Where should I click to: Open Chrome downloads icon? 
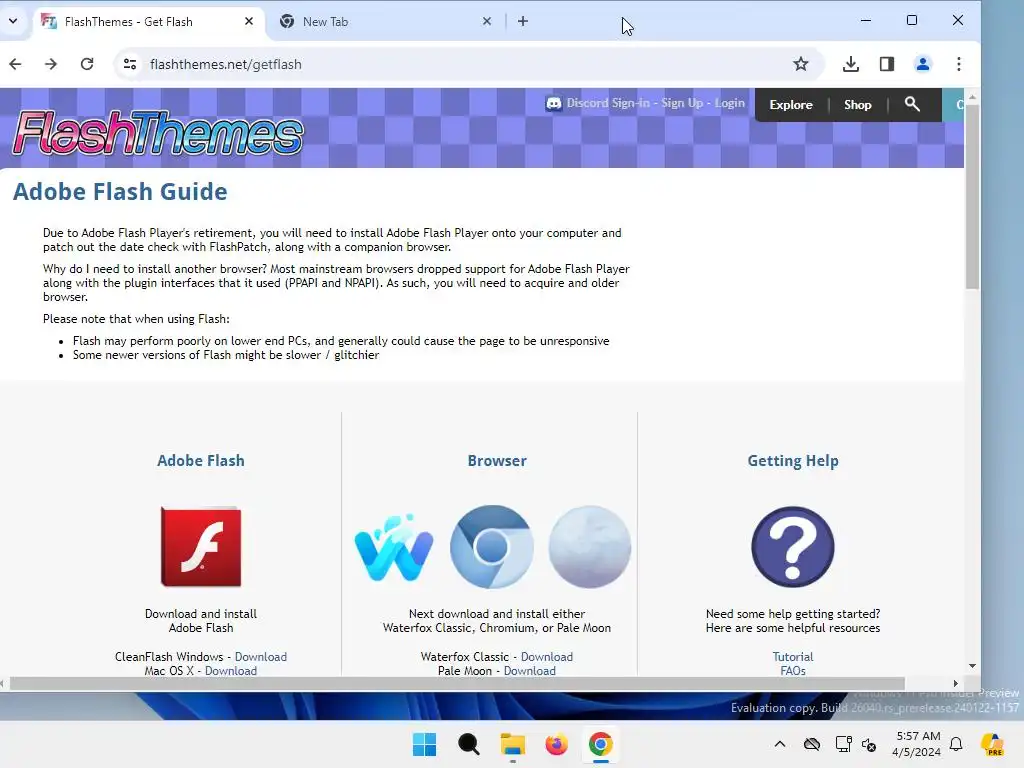[850, 64]
